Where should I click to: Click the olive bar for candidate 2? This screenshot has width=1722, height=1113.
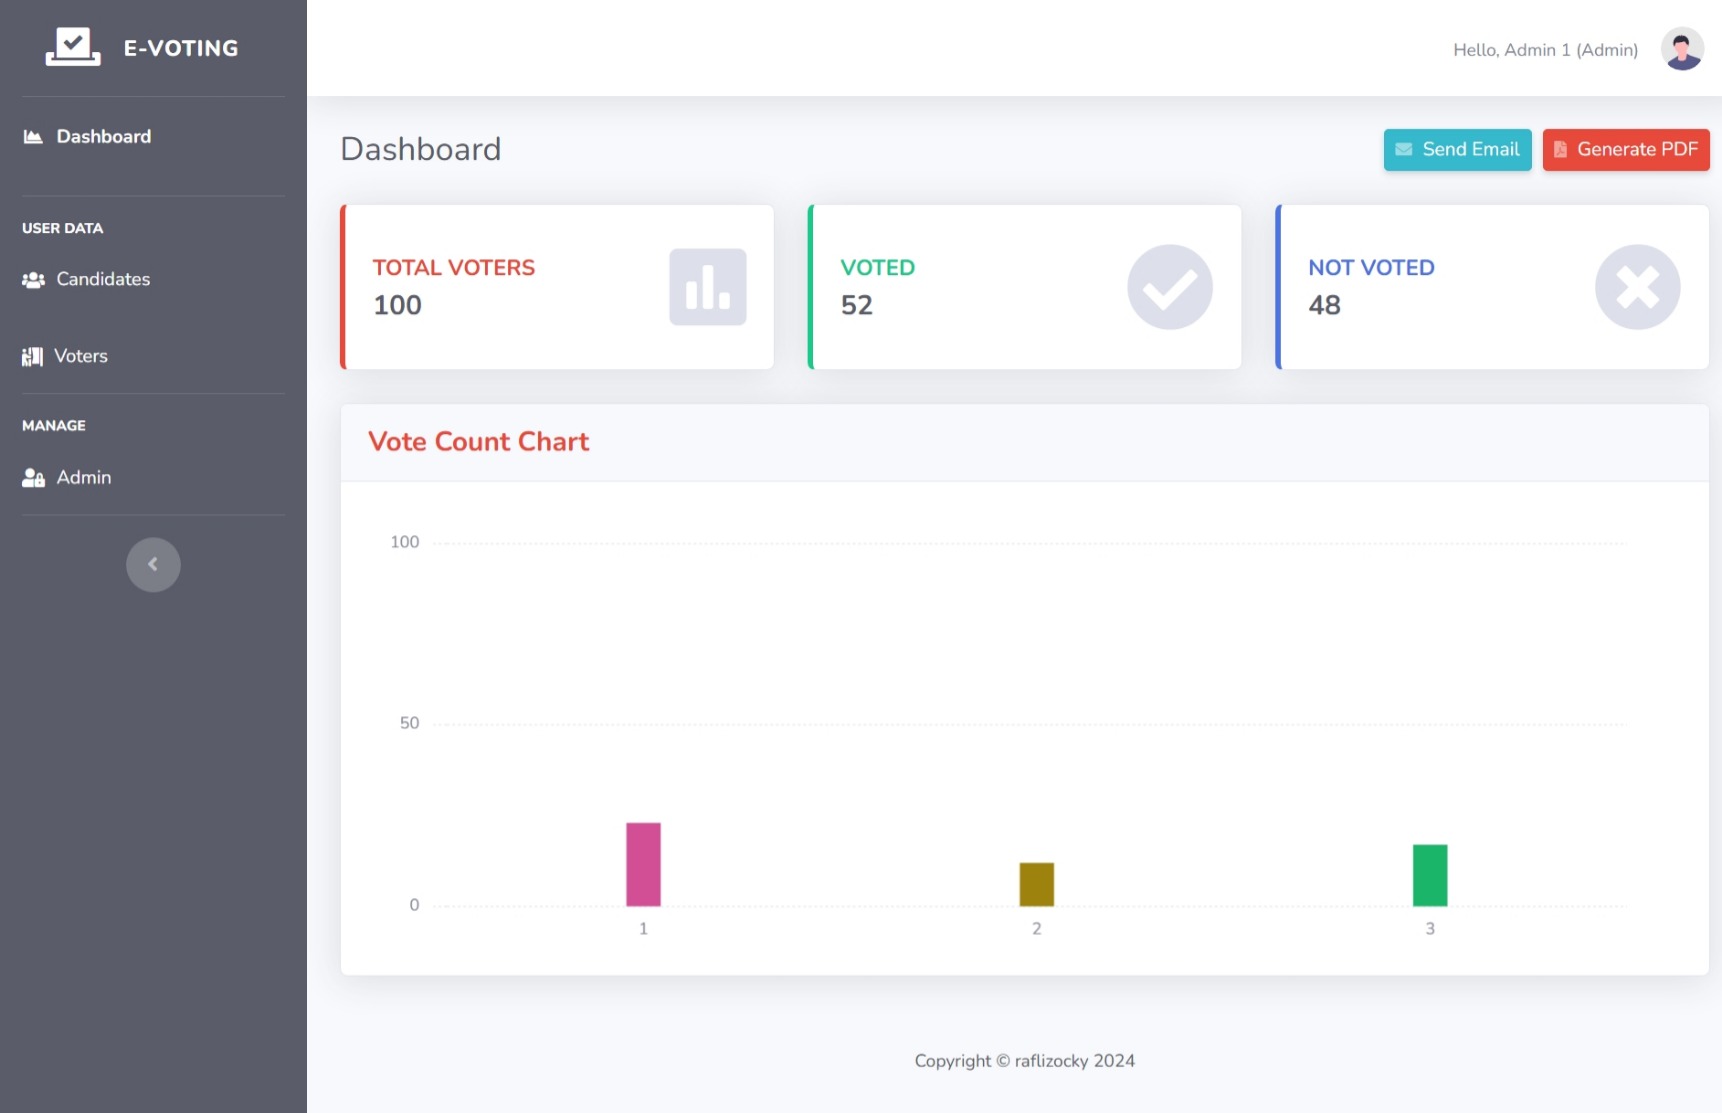coord(1036,884)
